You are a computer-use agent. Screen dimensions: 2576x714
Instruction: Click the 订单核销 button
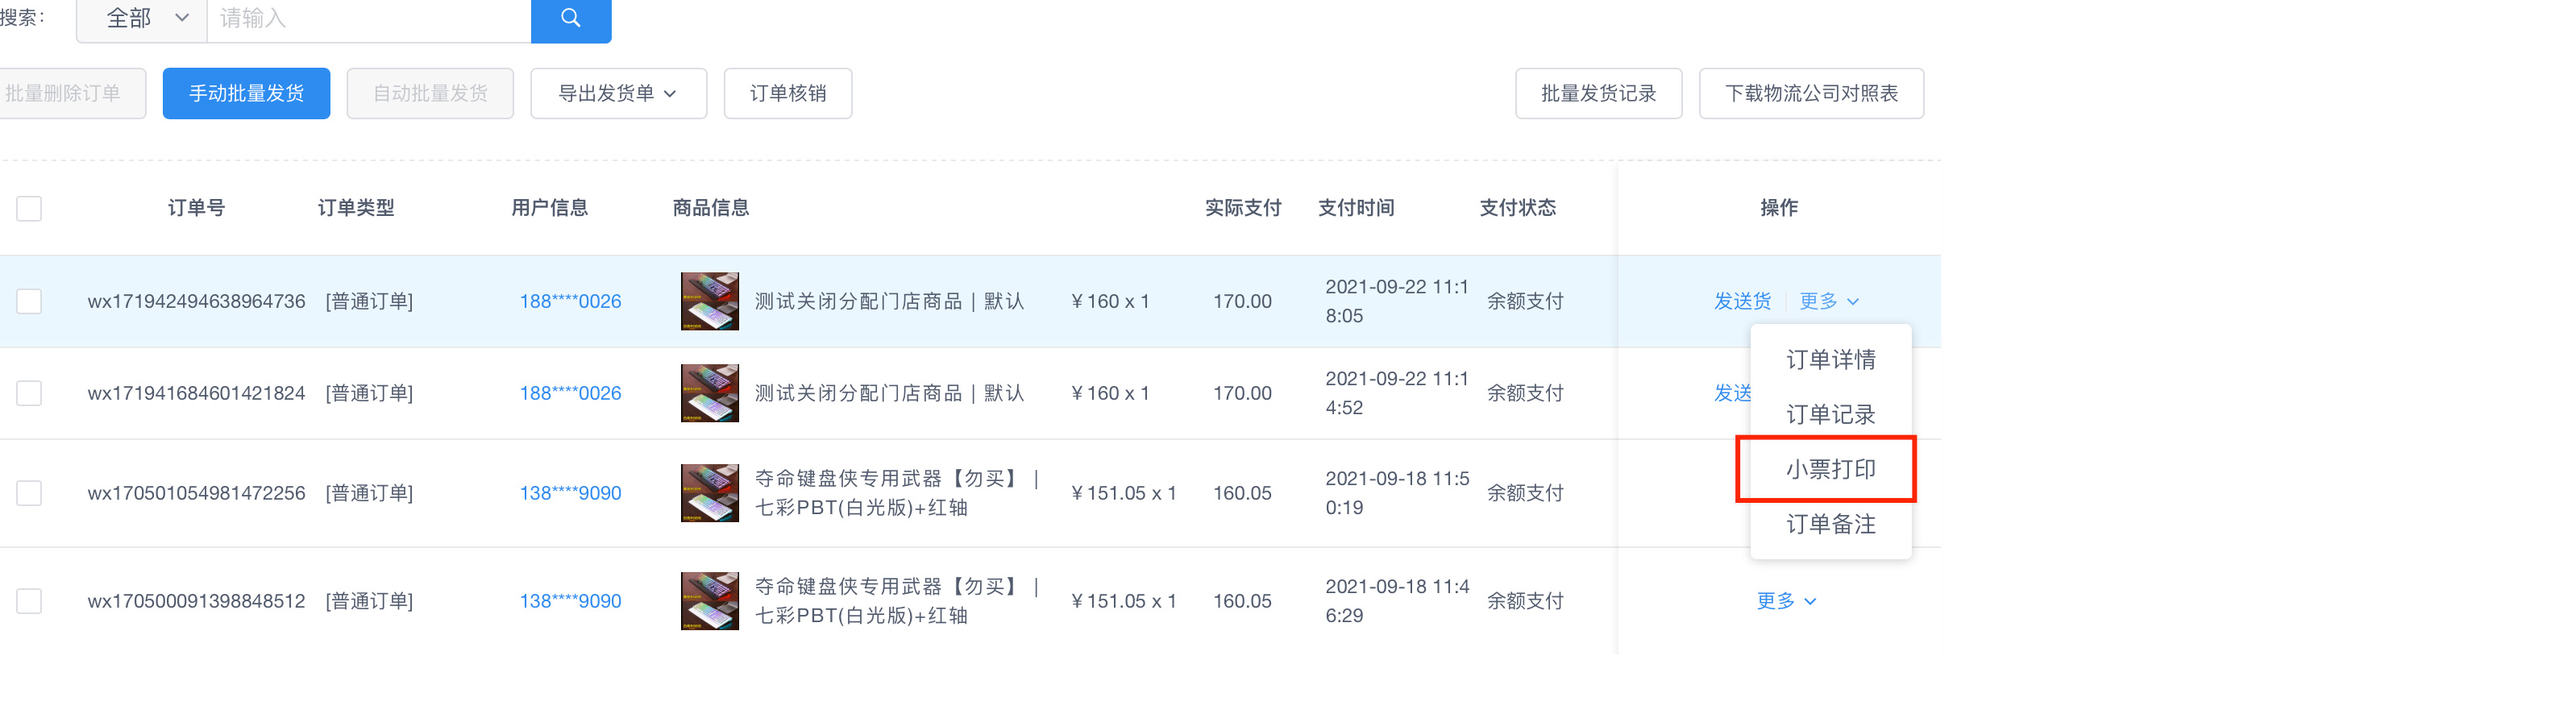(787, 93)
